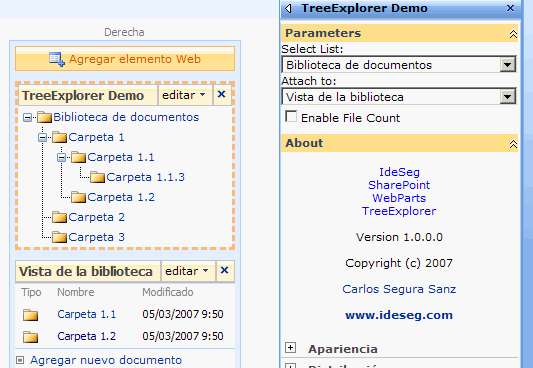
Task: Open the Select List dropdown
Action: click(508, 65)
